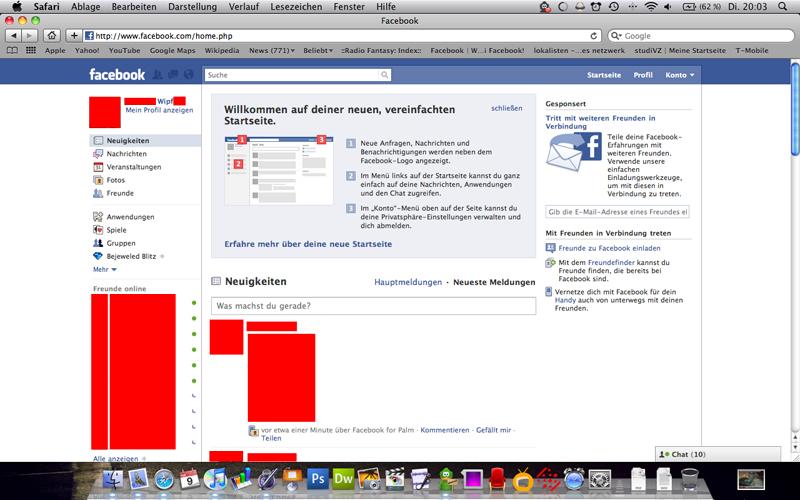Click the Wi-Fi icon in menu bar
This screenshot has width=800, height=500.
(x=651, y=7)
